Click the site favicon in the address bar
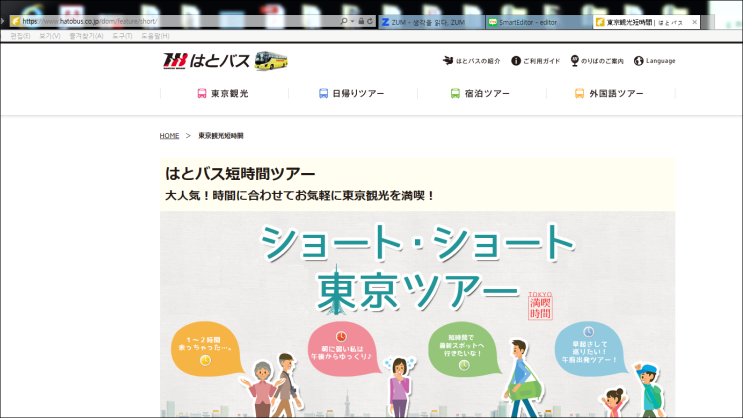Viewport: 743px width, 418px height. pyautogui.click(x=16, y=21)
